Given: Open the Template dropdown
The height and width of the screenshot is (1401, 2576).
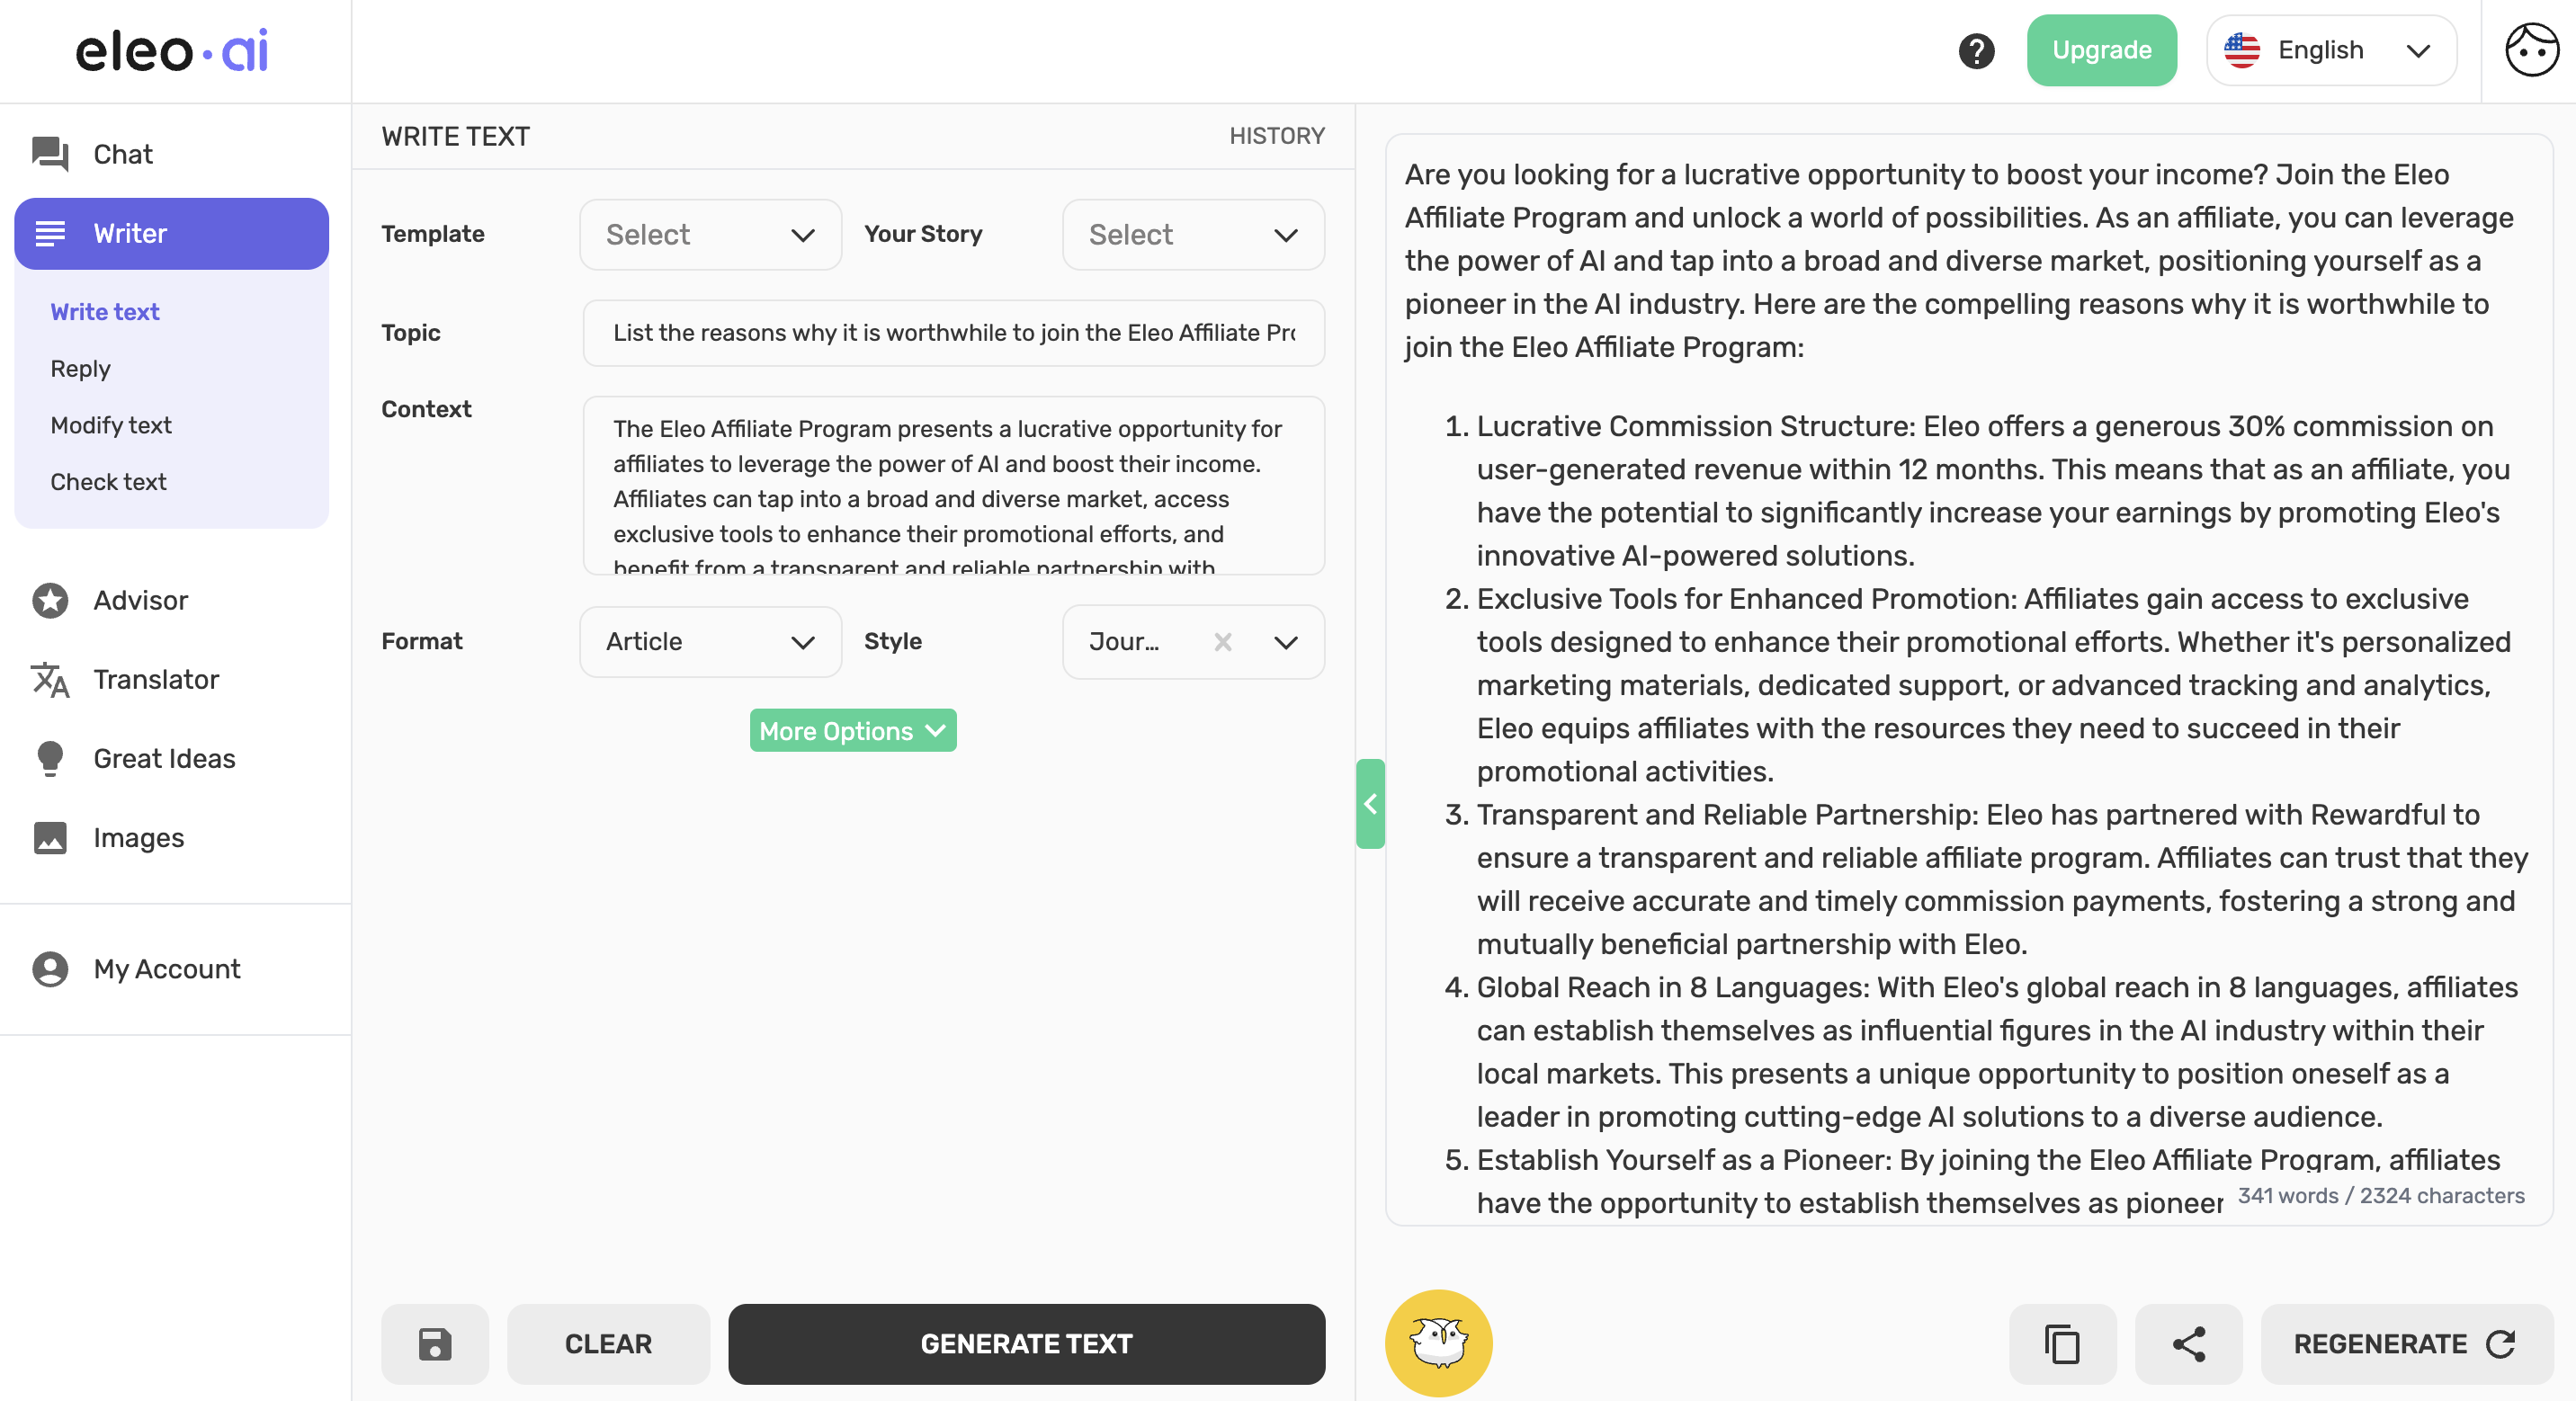Looking at the screenshot, I should (x=710, y=234).
